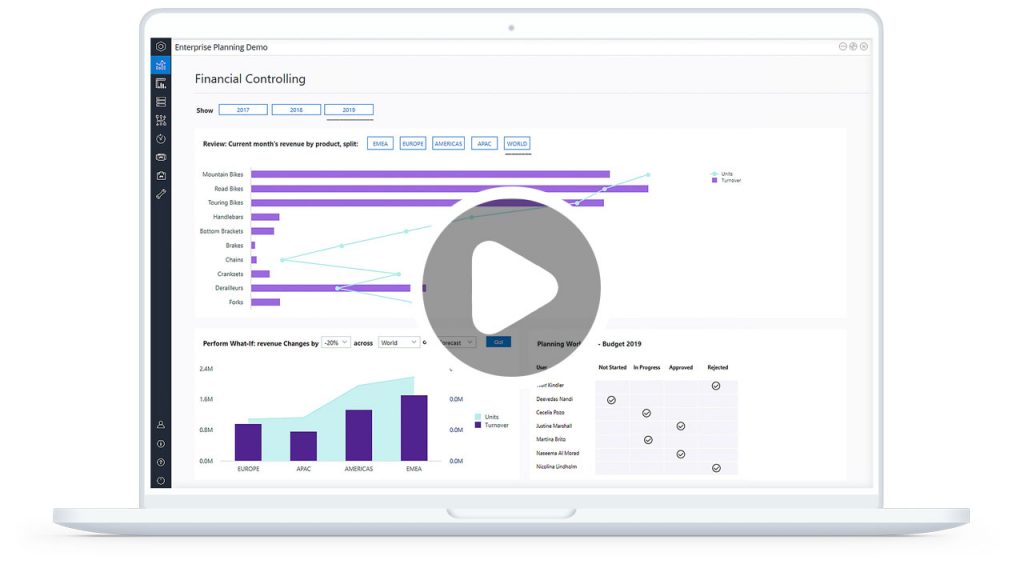Click the "Rejected" column header
1024x576 pixels.
coord(718,368)
